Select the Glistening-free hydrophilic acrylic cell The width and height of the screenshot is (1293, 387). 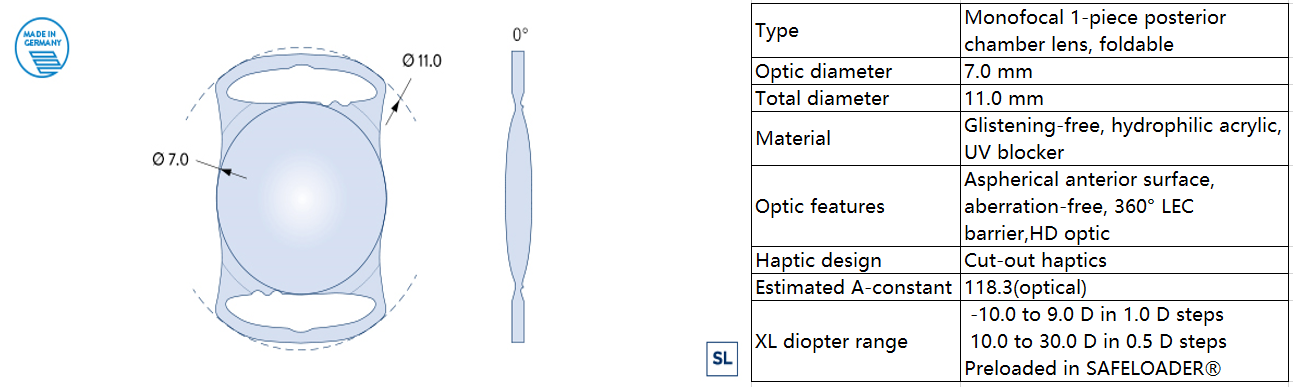[x=1119, y=139]
